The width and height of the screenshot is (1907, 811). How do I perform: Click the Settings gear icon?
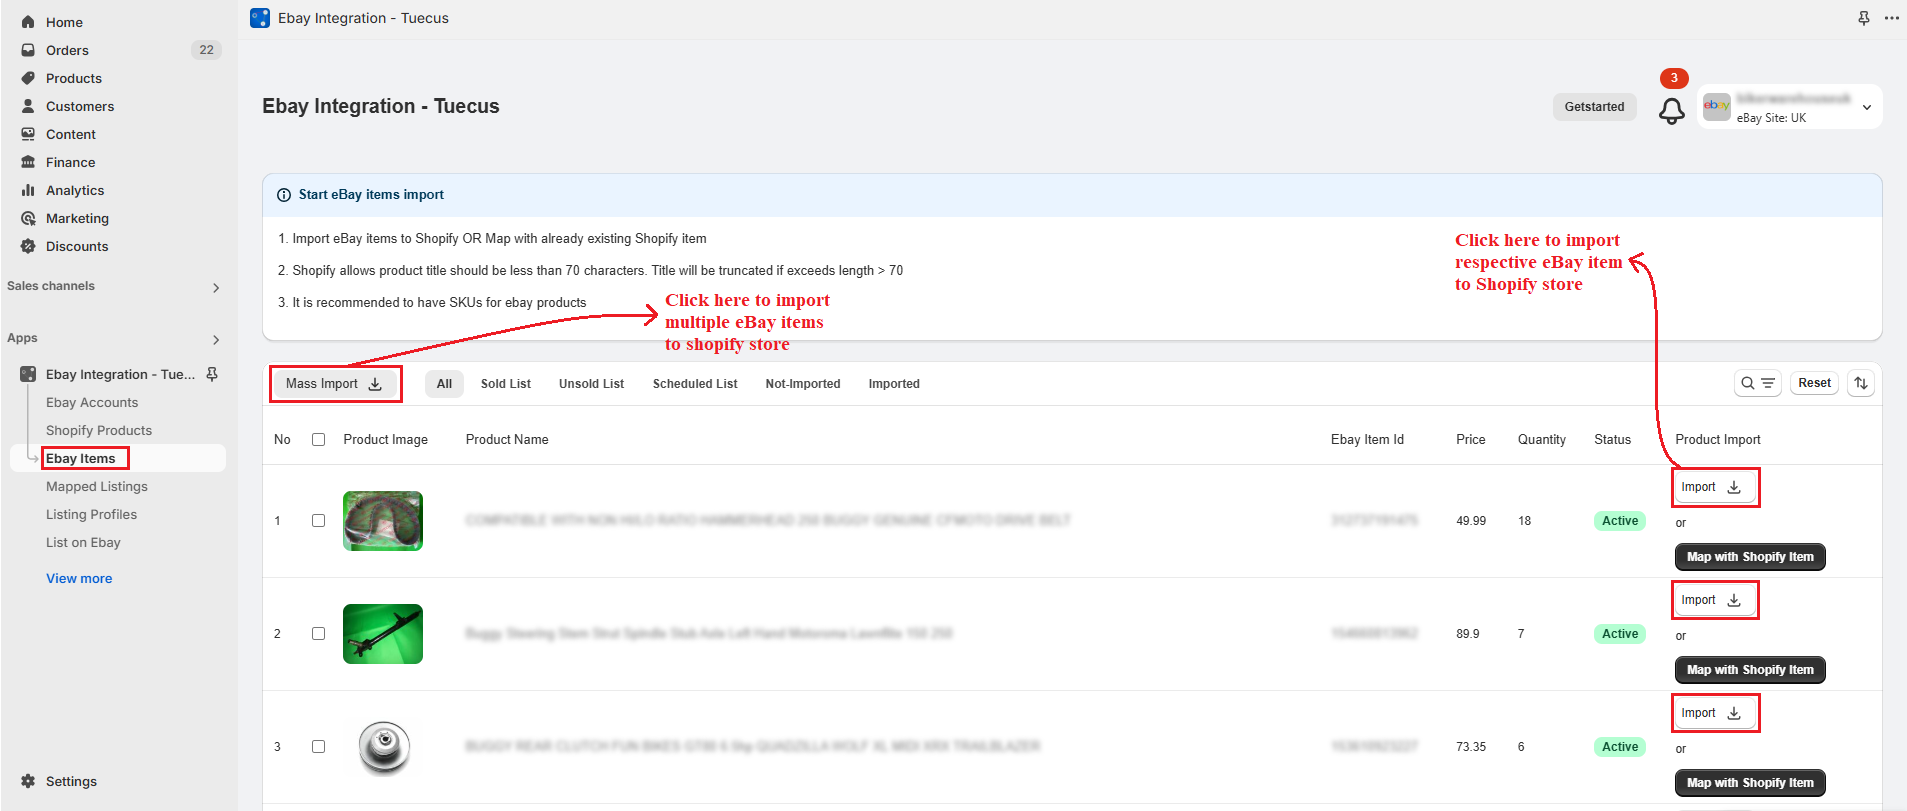tap(28, 781)
